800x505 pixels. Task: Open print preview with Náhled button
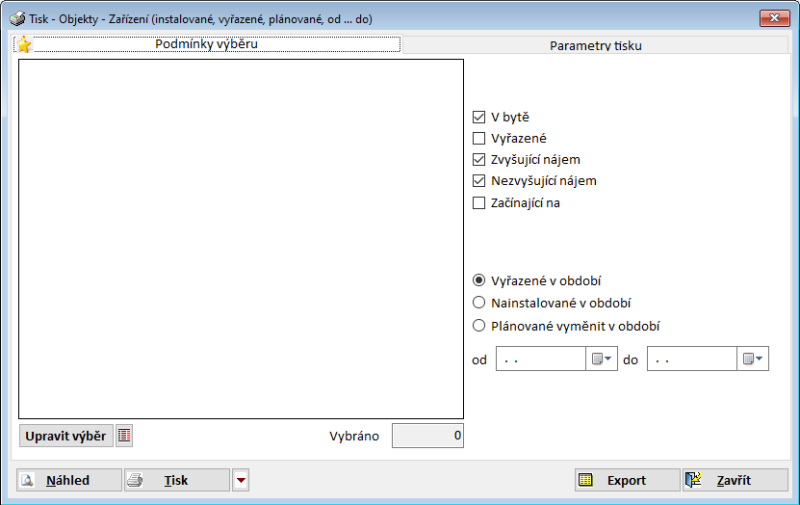click(69, 480)
